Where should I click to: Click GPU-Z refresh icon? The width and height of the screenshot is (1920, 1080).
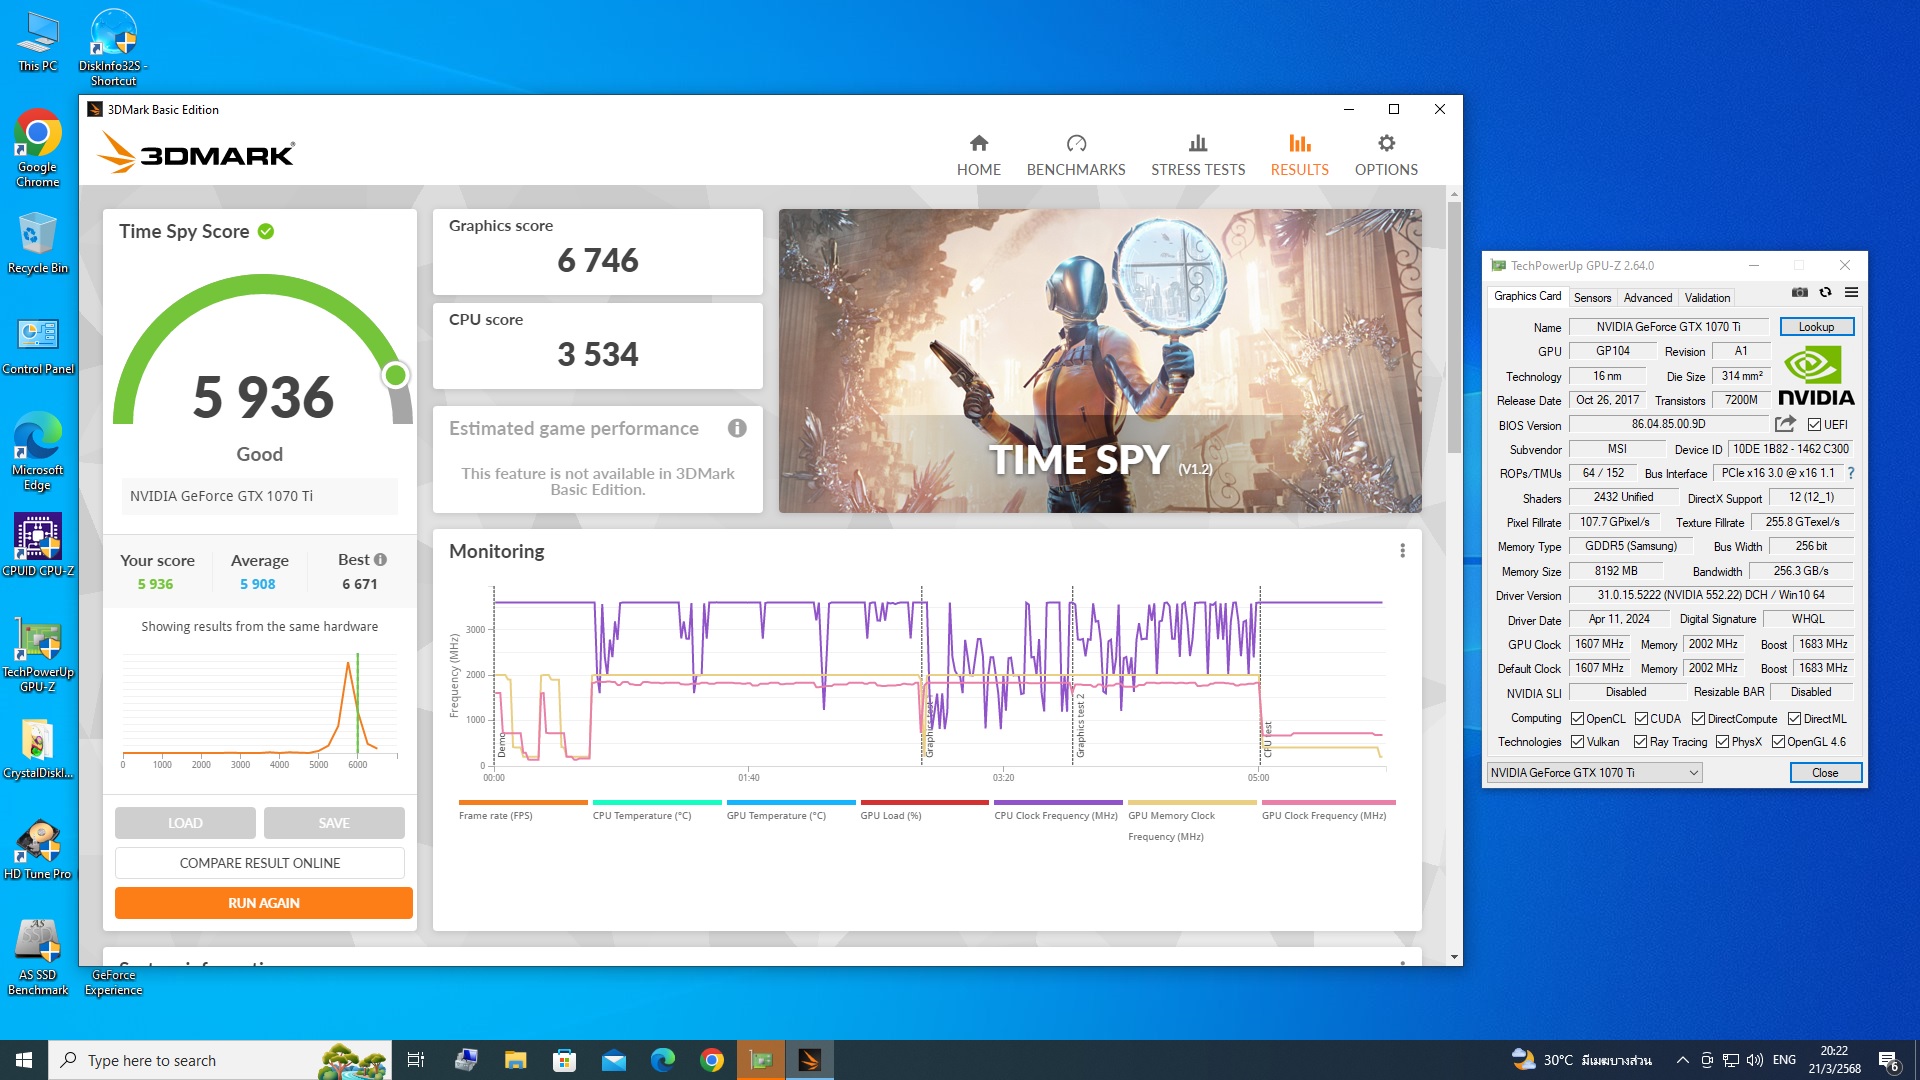tap(1825, 293)
